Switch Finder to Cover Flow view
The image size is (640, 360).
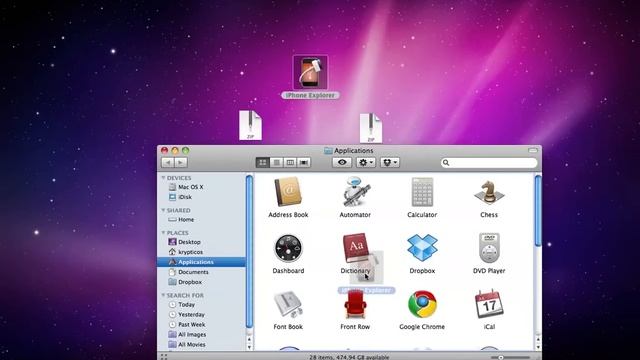click(304, 162)
